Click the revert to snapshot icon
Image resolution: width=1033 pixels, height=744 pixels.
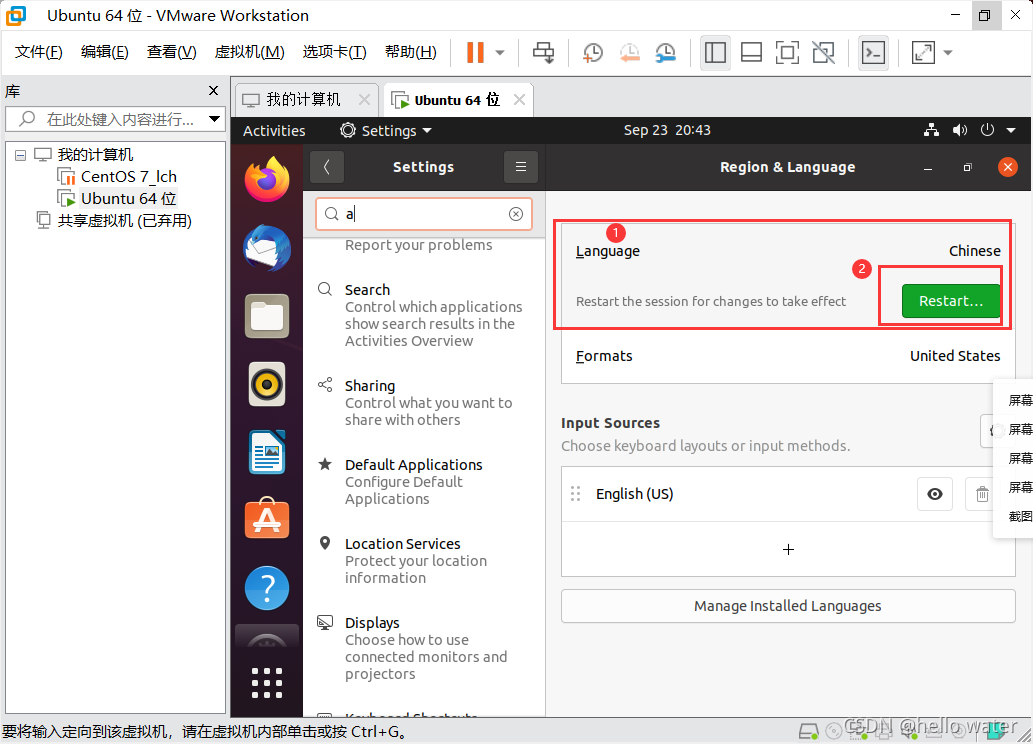pyautogui.click(x=630, y=53)
